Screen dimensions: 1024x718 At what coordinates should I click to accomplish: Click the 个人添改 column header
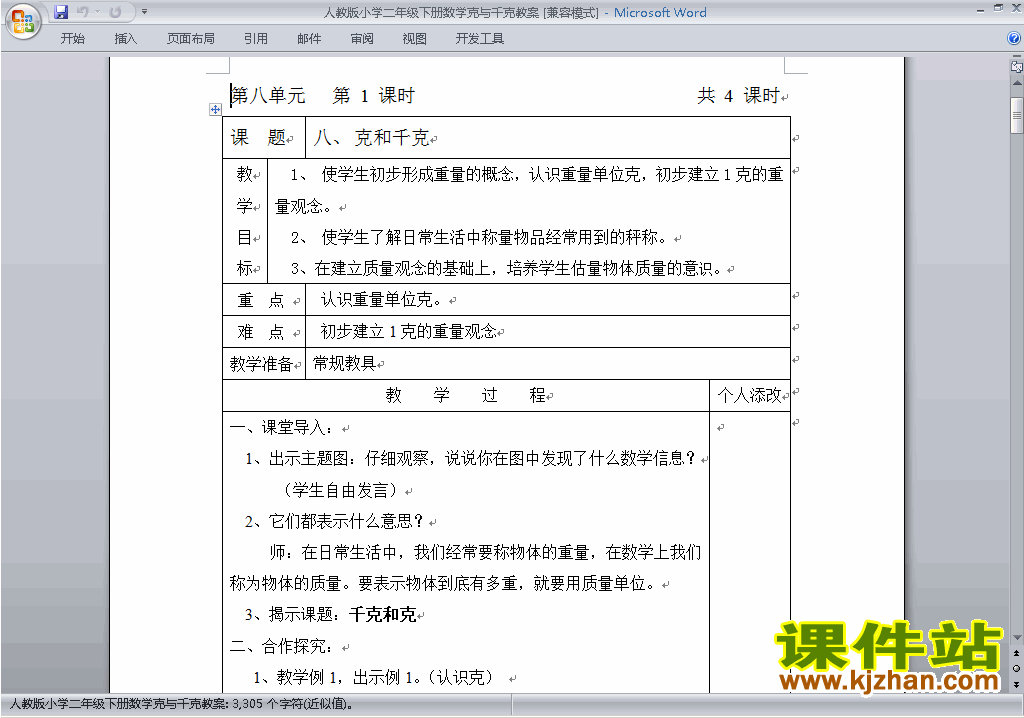click(750, 395)
